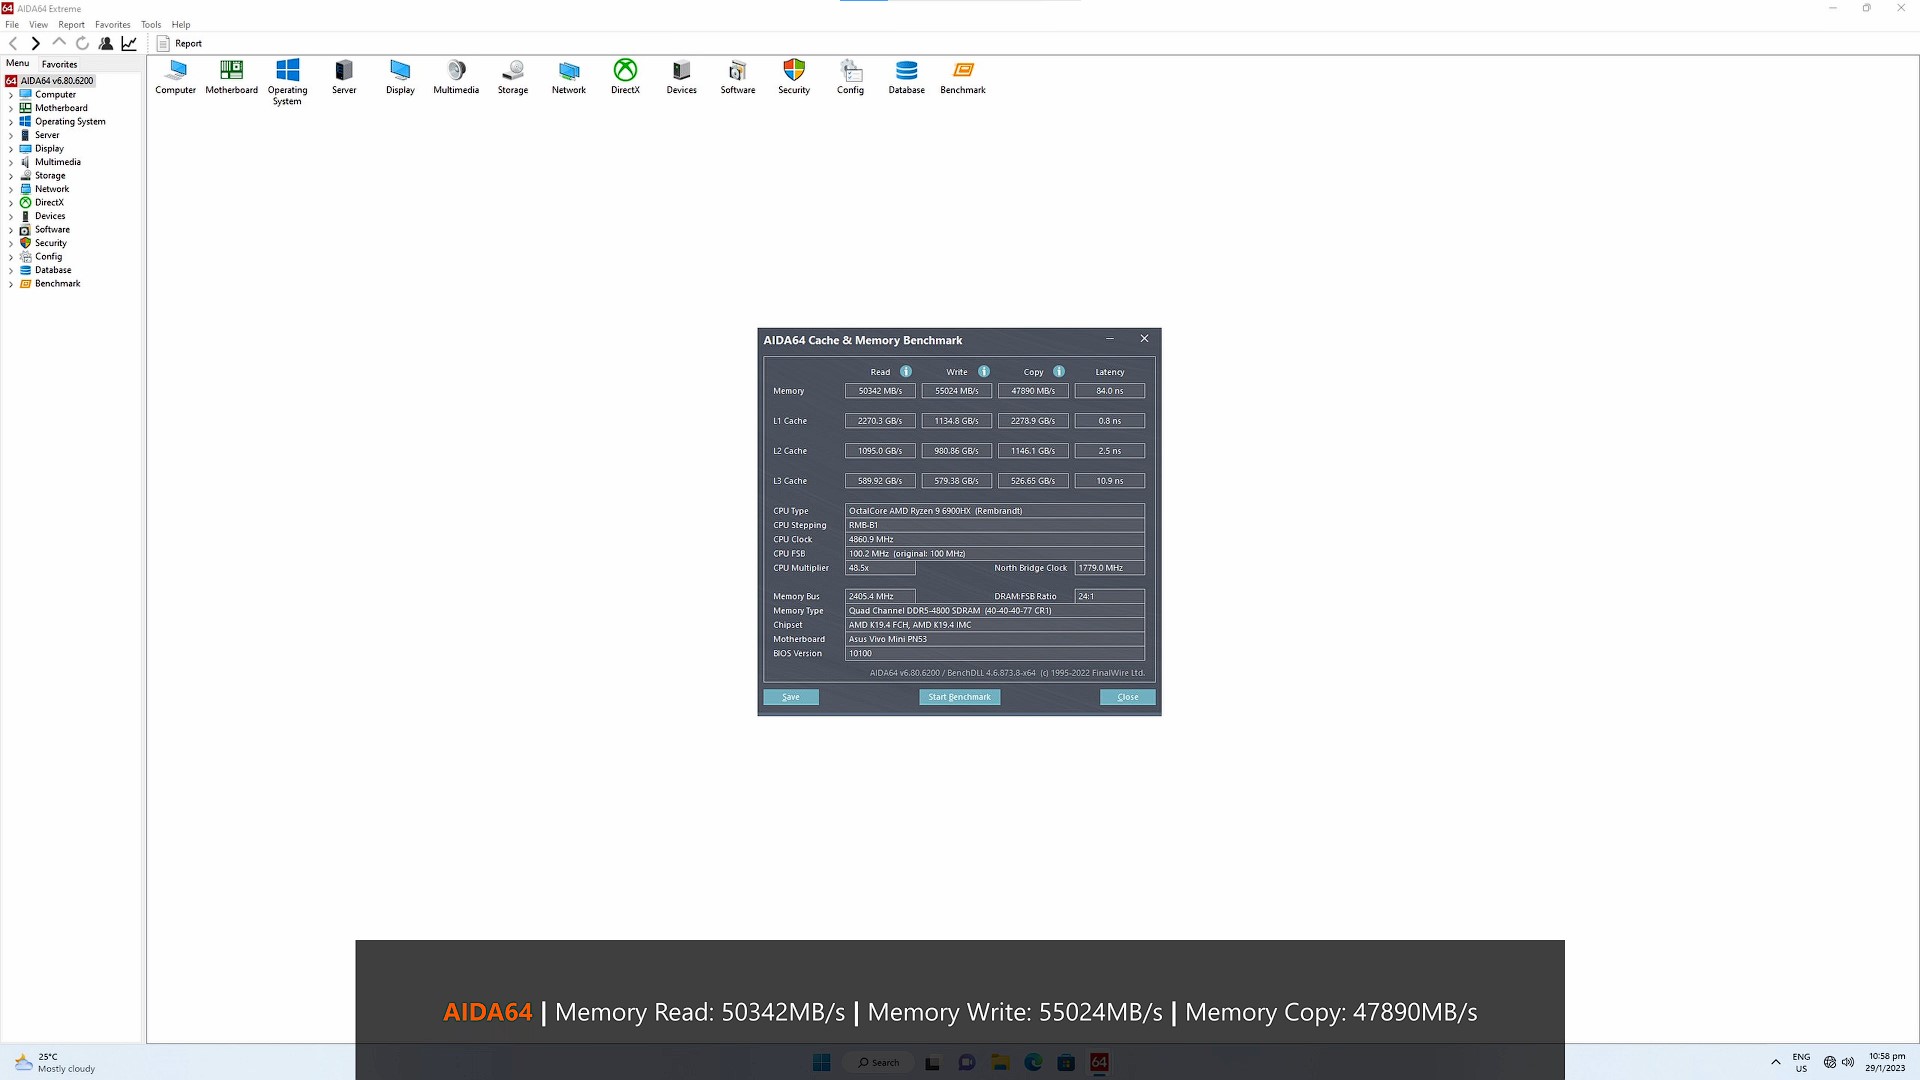This screenshot has height=1080, width=1920.
Task: Open the Favorites menu
Action: (x=112, y=24)
